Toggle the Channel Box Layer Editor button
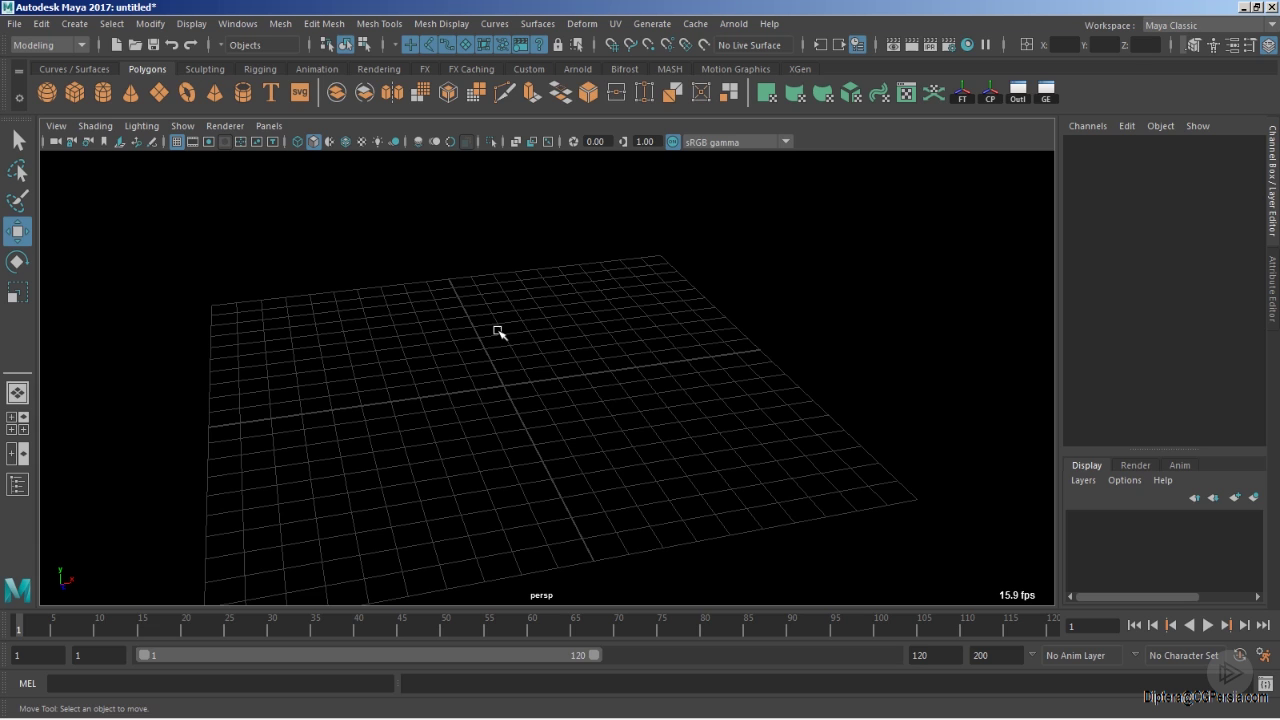Screen dimensions: 1280x720 1269,45
